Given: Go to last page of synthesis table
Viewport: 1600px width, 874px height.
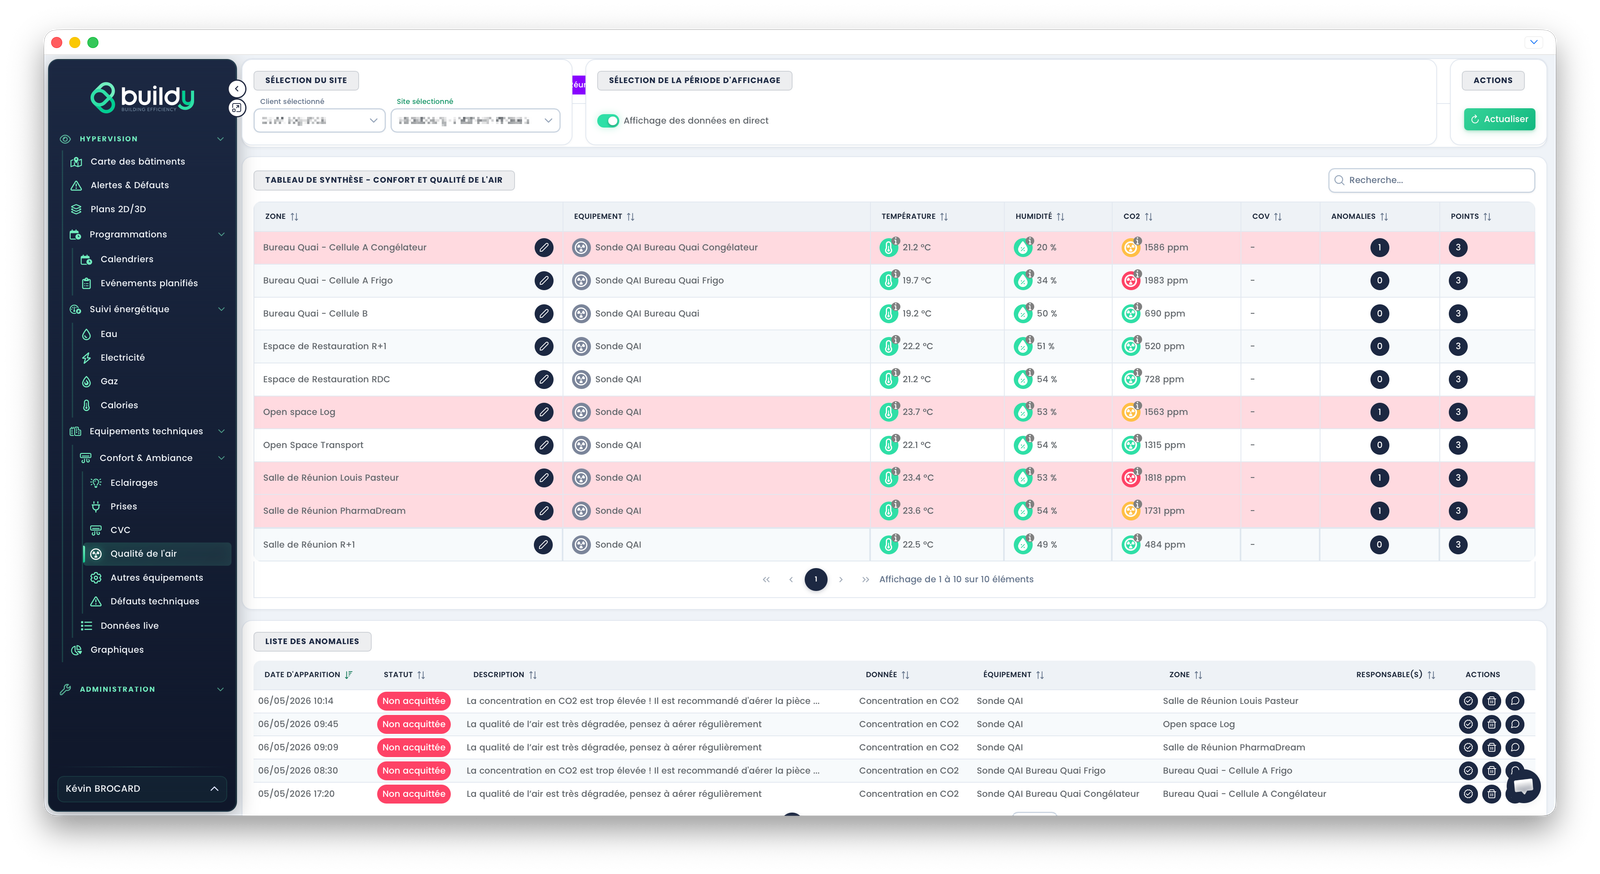Looking at the screenshot, I should pyautogui.click(x=865, y=580).
